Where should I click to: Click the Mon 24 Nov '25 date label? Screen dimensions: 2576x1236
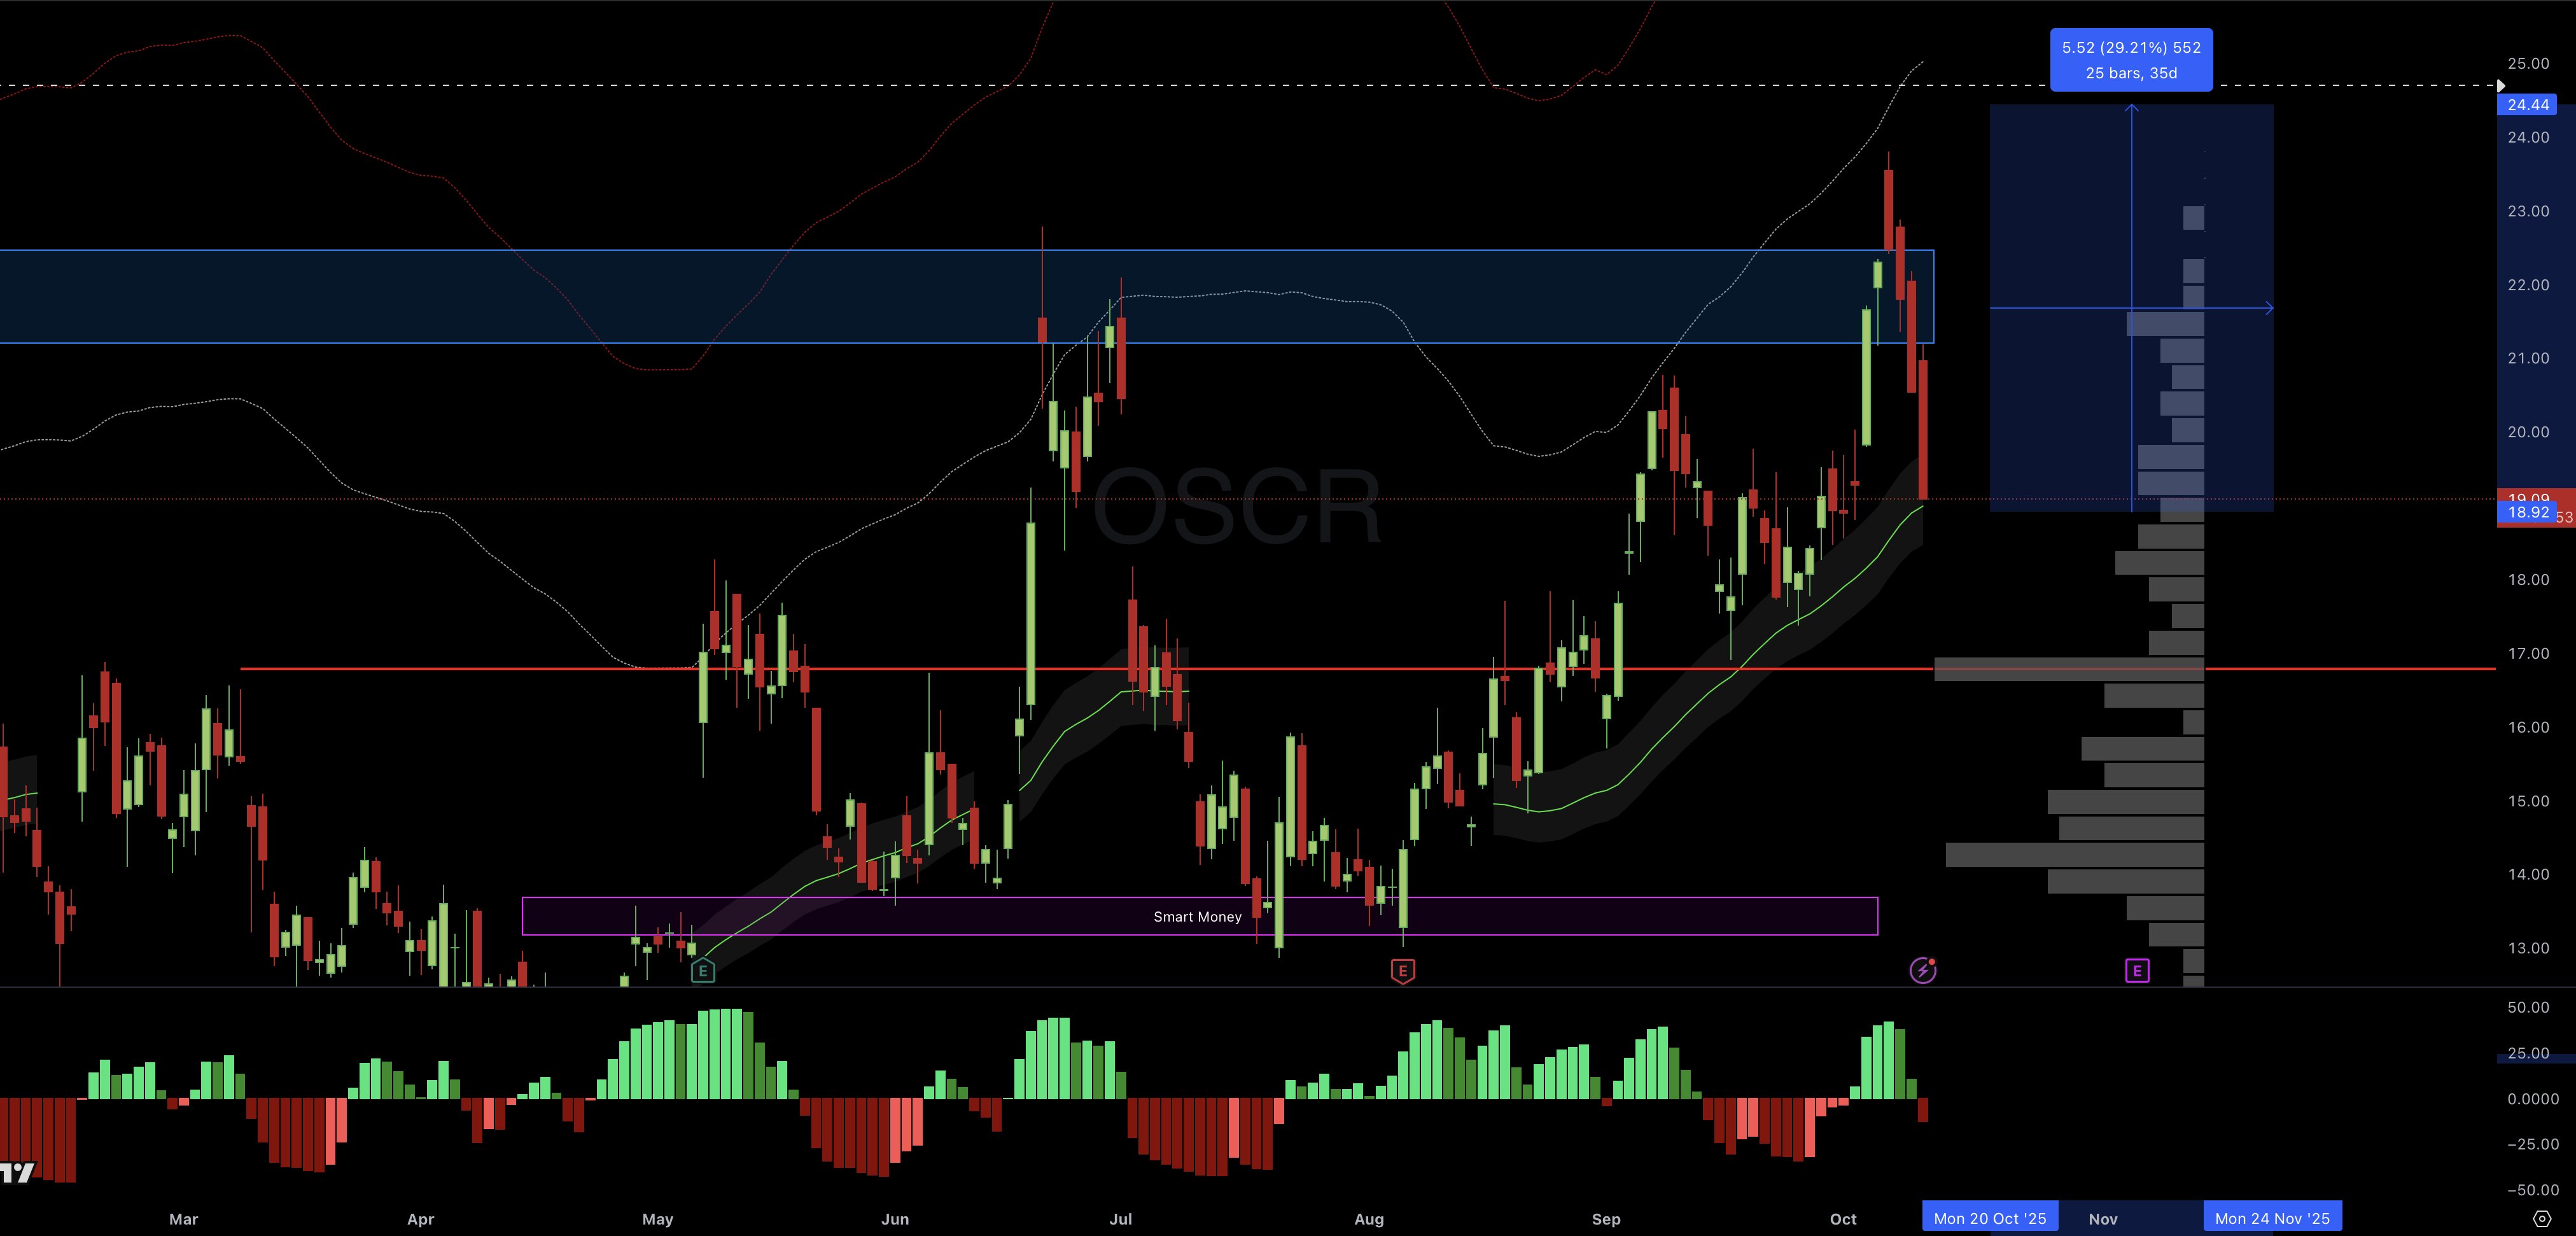(x=2272, y=1218)
